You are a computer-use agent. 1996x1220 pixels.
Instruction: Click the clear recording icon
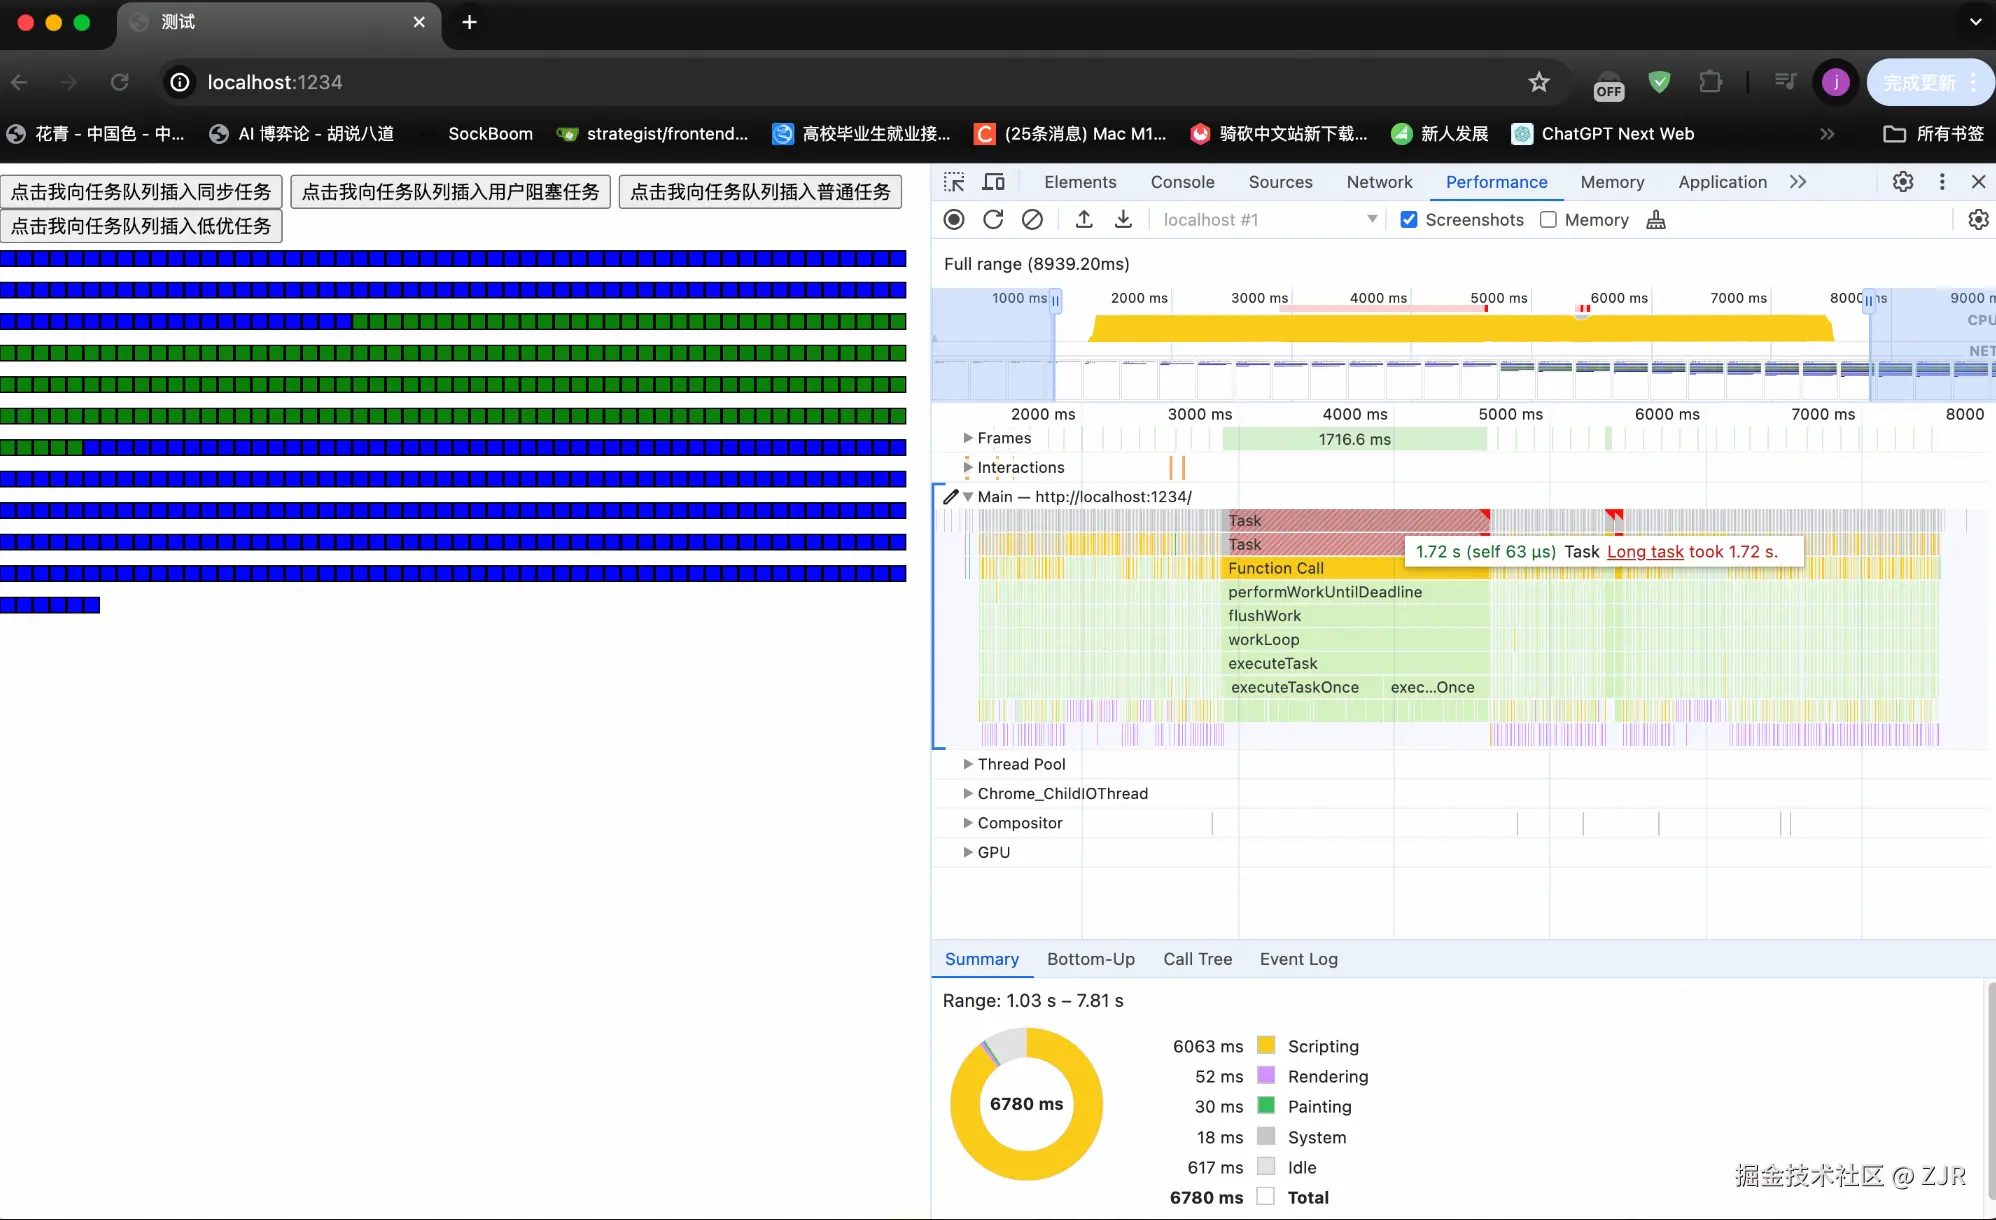pos(1032,220)
